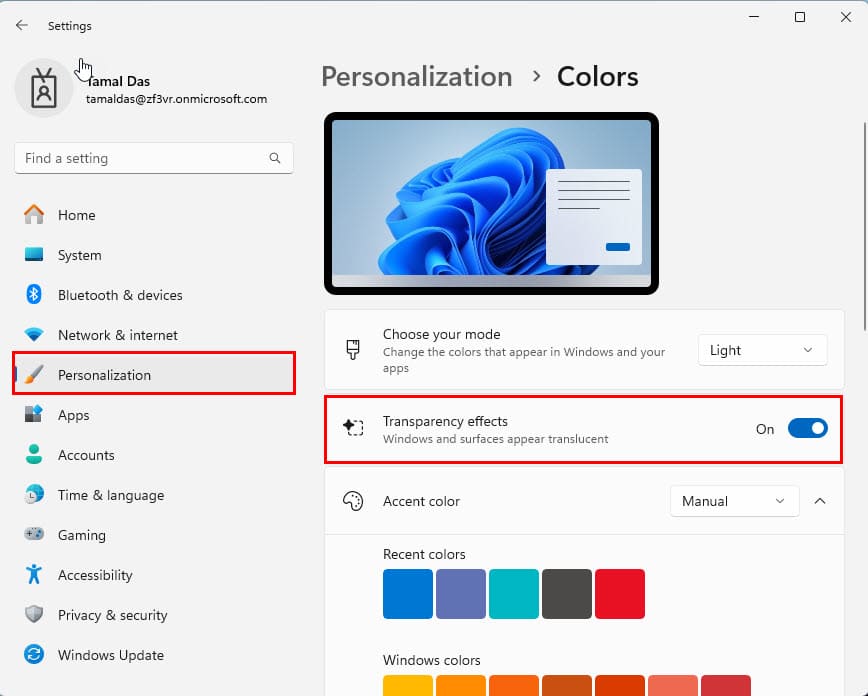This screenshot has height=696, width=868.
Task: Select the periwinkle purple recent color
Action: click(x=461, y=594)
